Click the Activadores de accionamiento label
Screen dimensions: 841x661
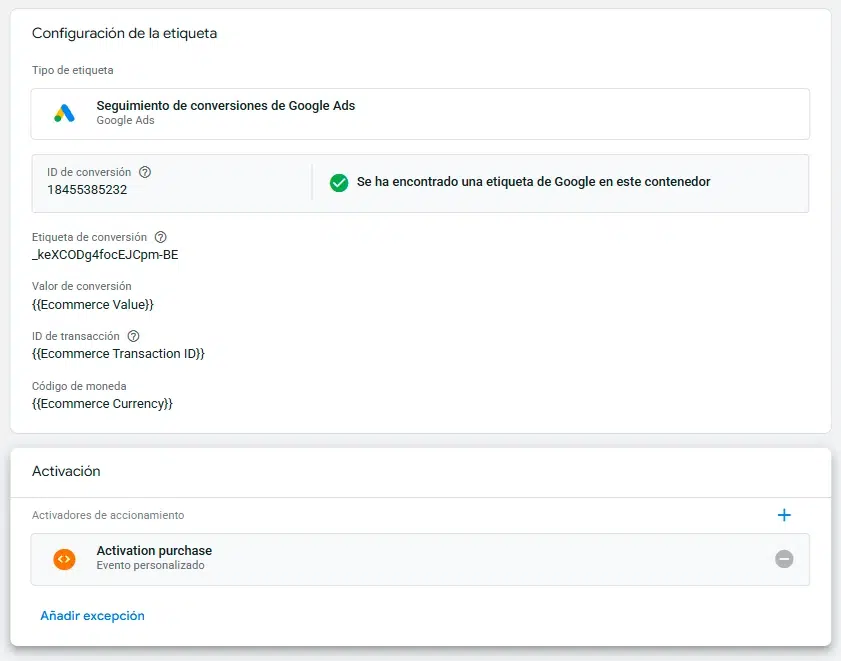click(108, 515)
